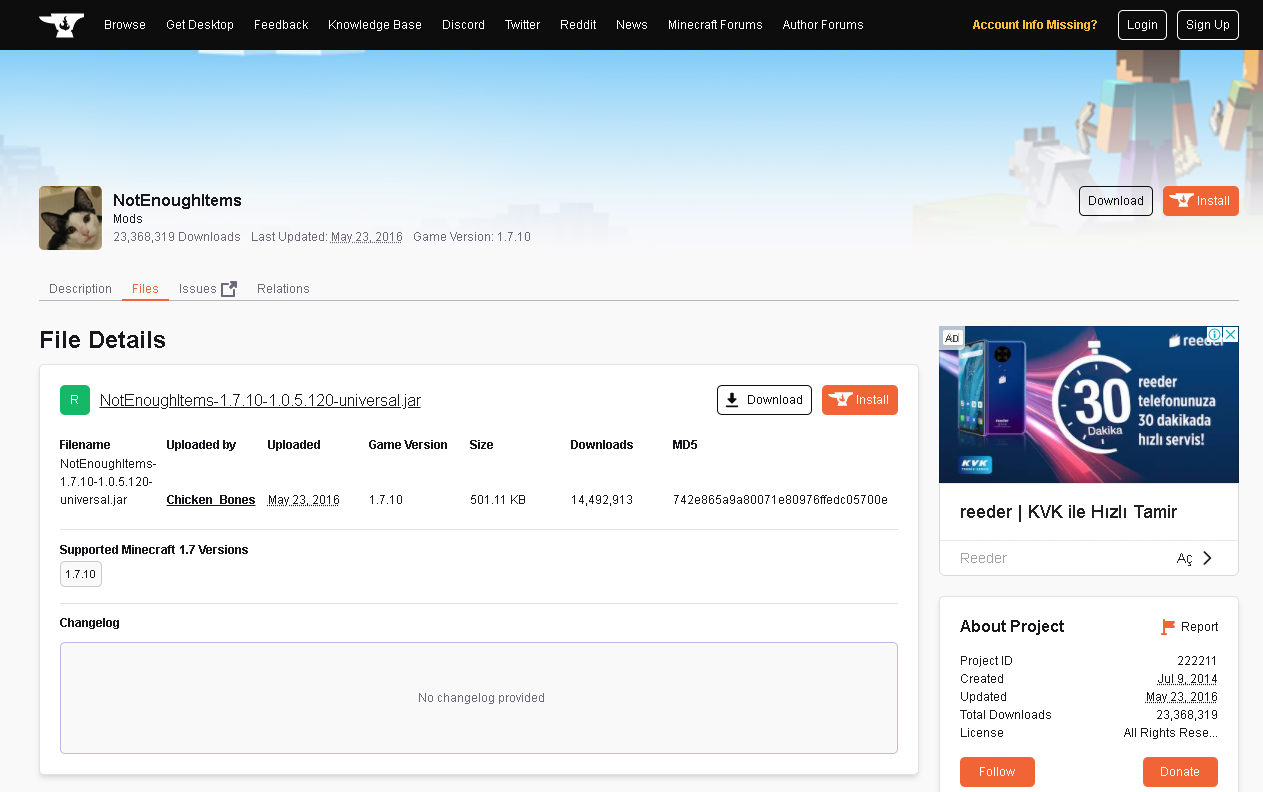The image size is (1263, 792).
Task: Click the reeder ad banner image
Action: point(1089,405)
